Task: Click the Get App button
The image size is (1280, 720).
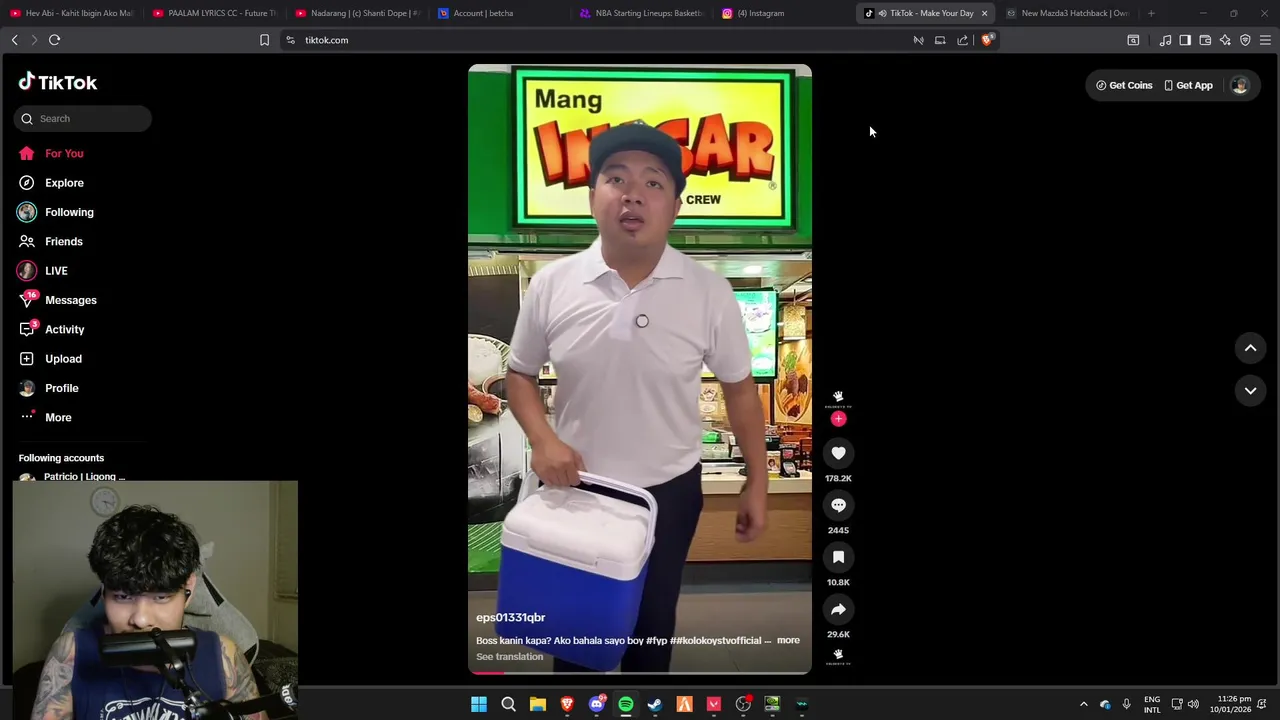Action: coord(1188,85)
